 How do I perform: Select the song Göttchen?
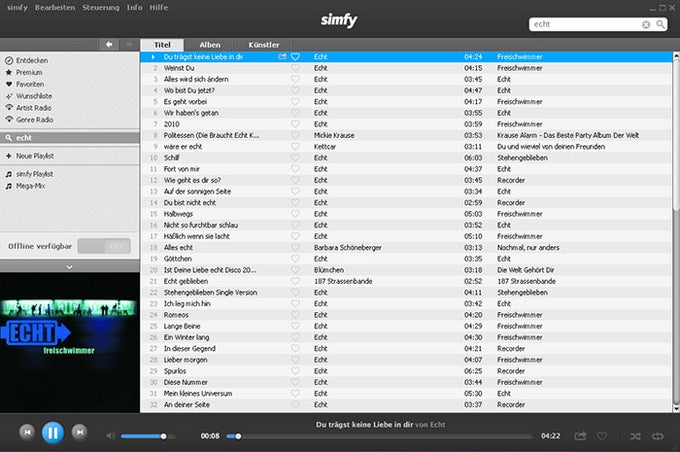point(177,259)
